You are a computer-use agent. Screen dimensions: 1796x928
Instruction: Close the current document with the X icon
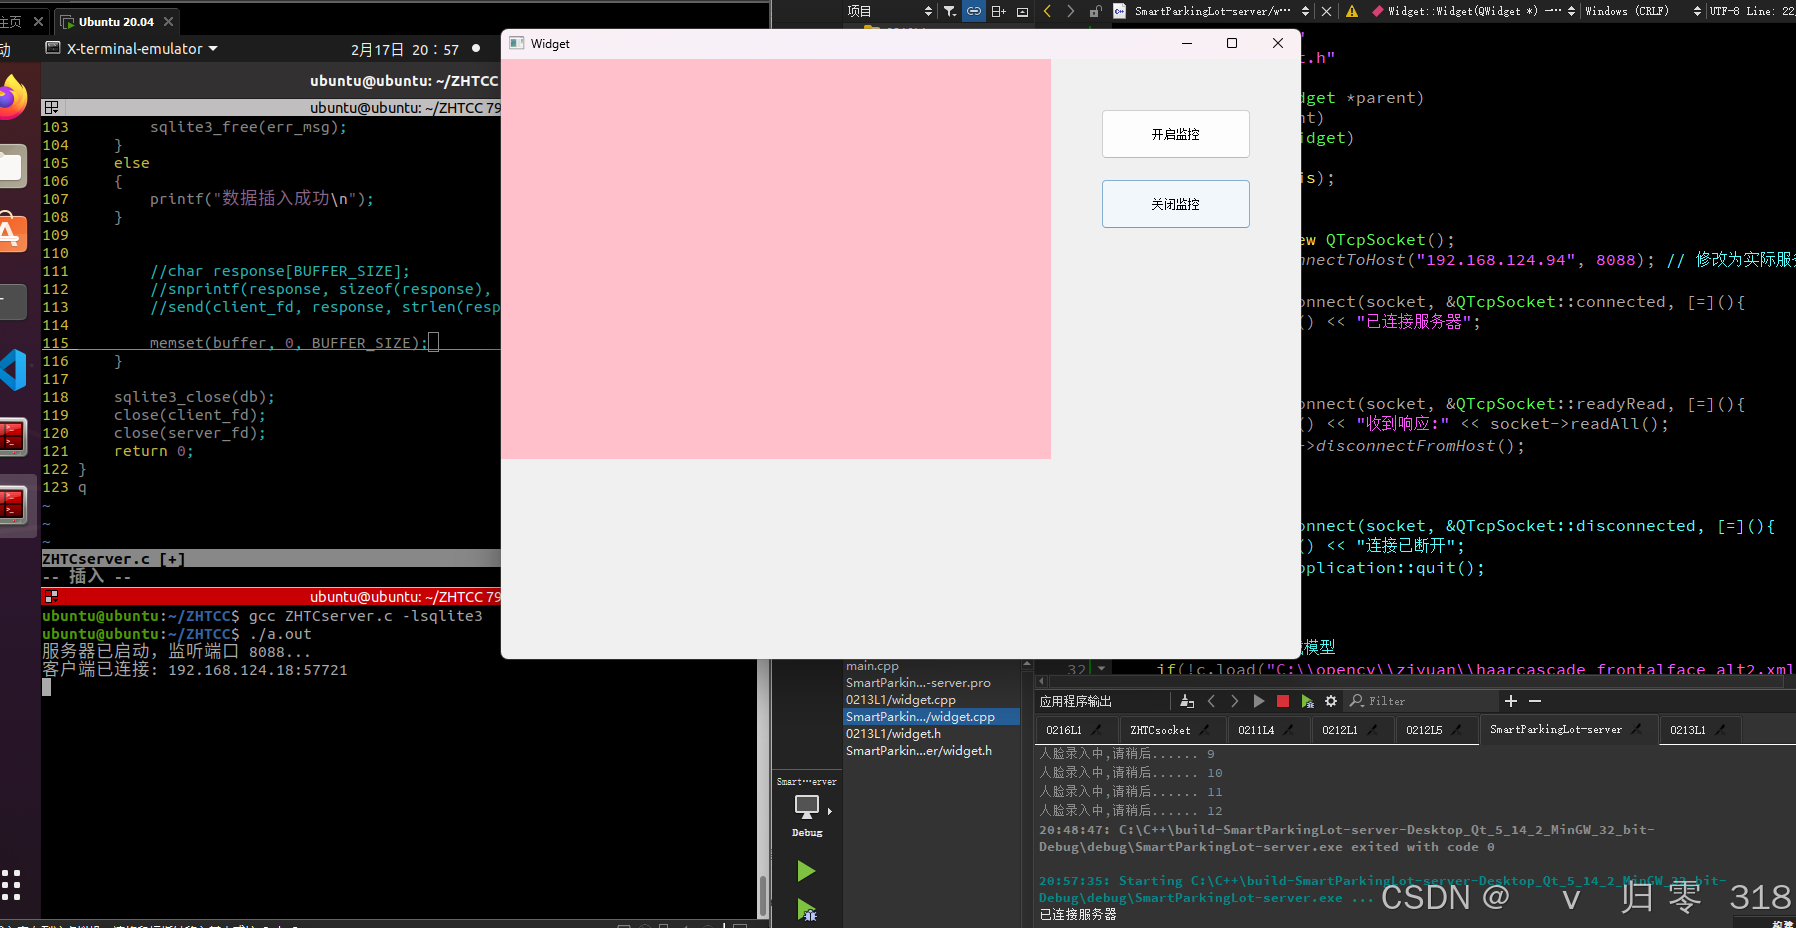click(x=1326, y=11)
